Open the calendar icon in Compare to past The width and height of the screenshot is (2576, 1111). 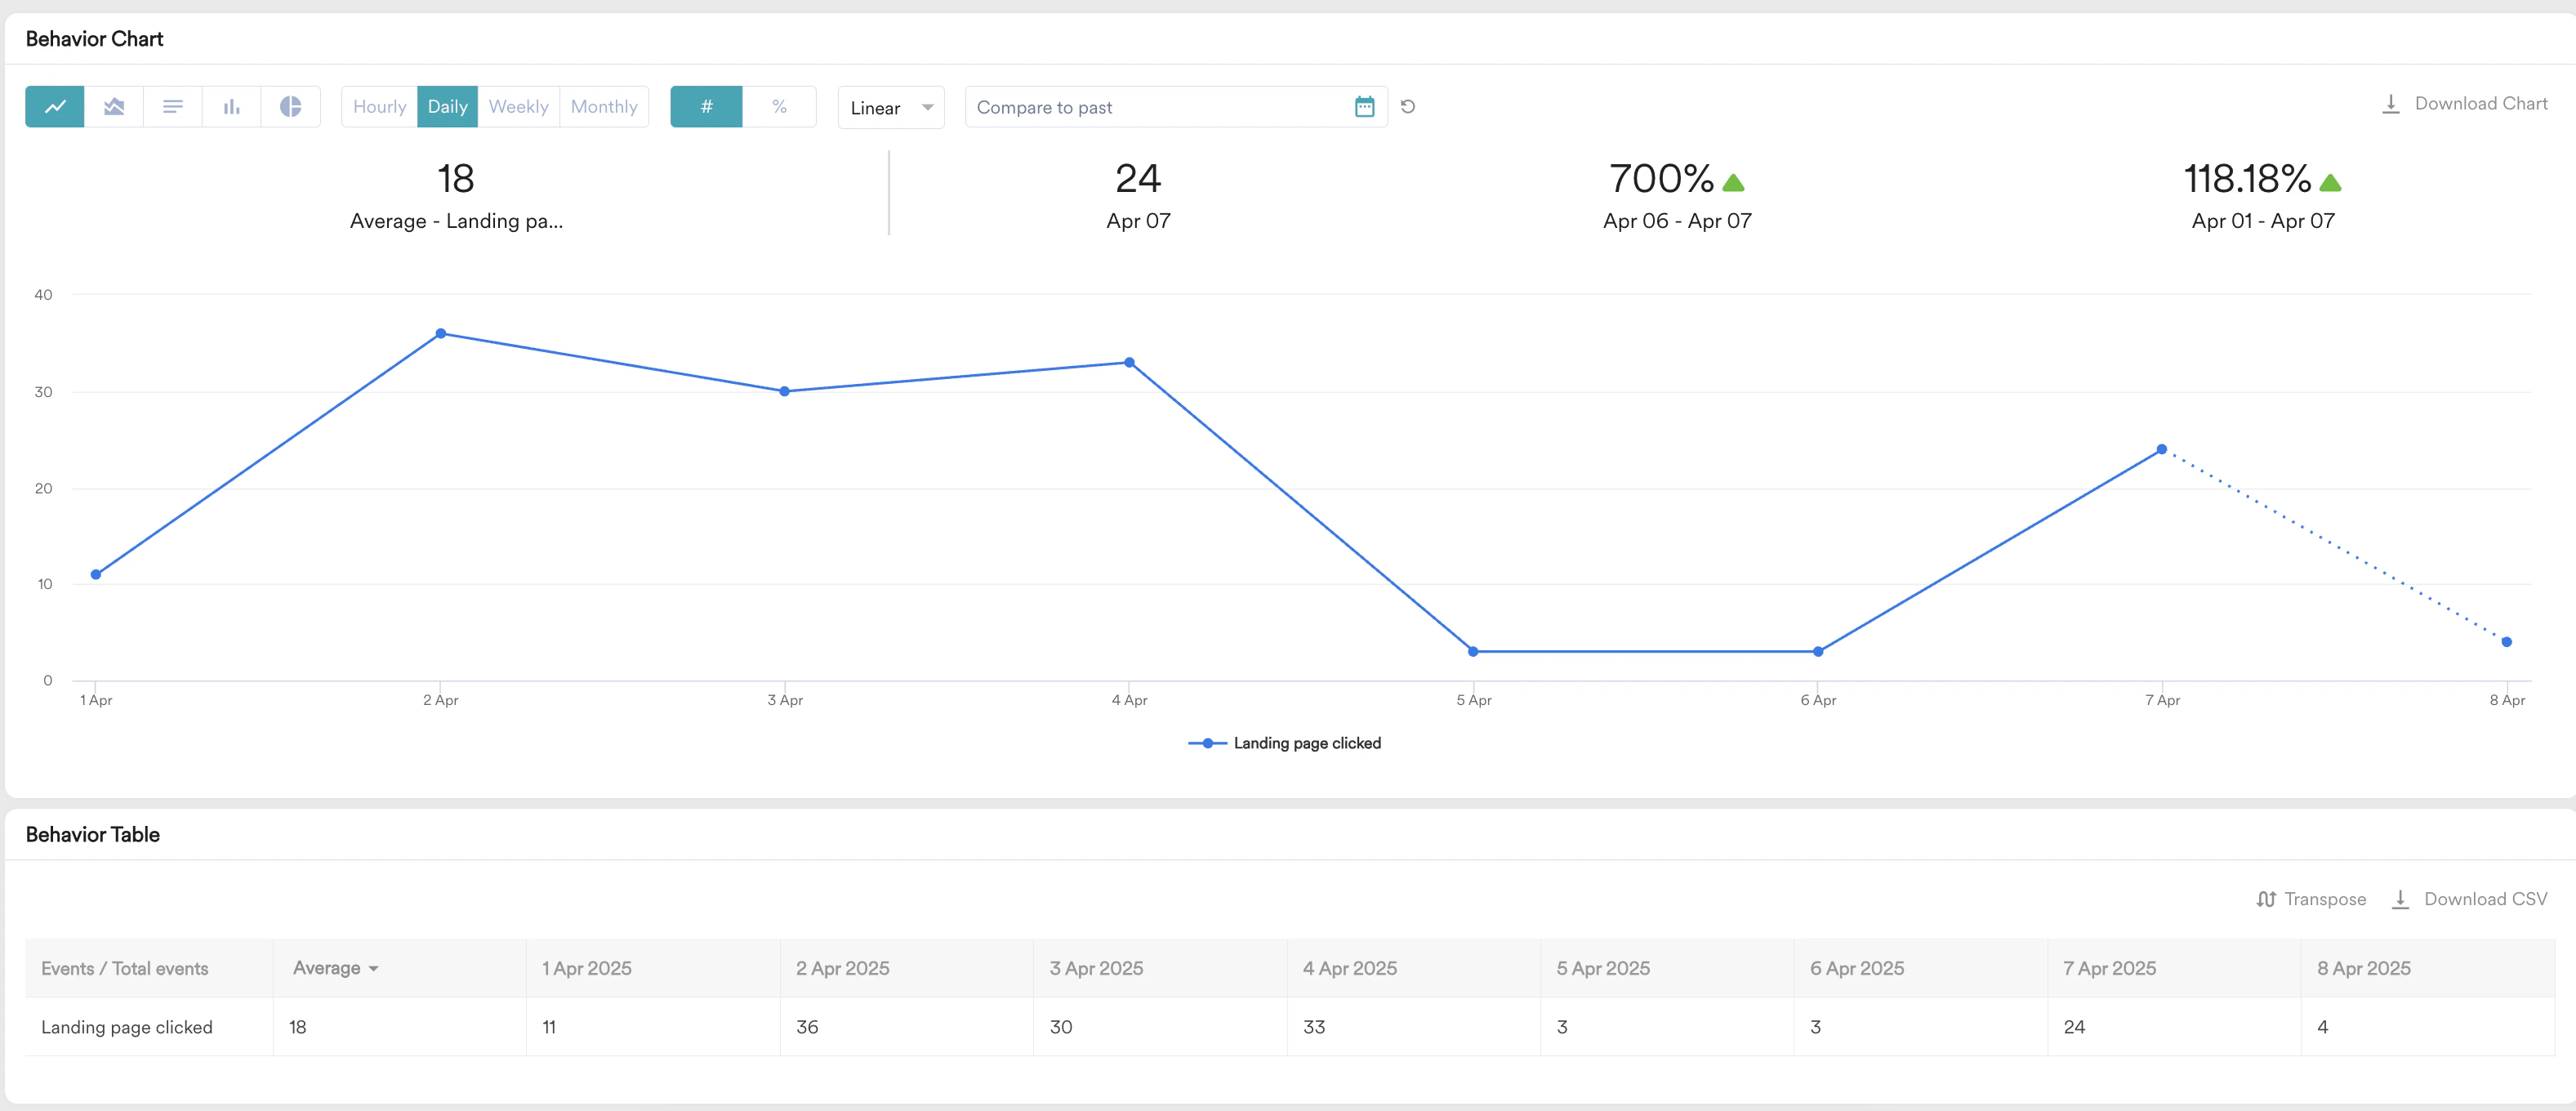click(x=1365, y=106)
